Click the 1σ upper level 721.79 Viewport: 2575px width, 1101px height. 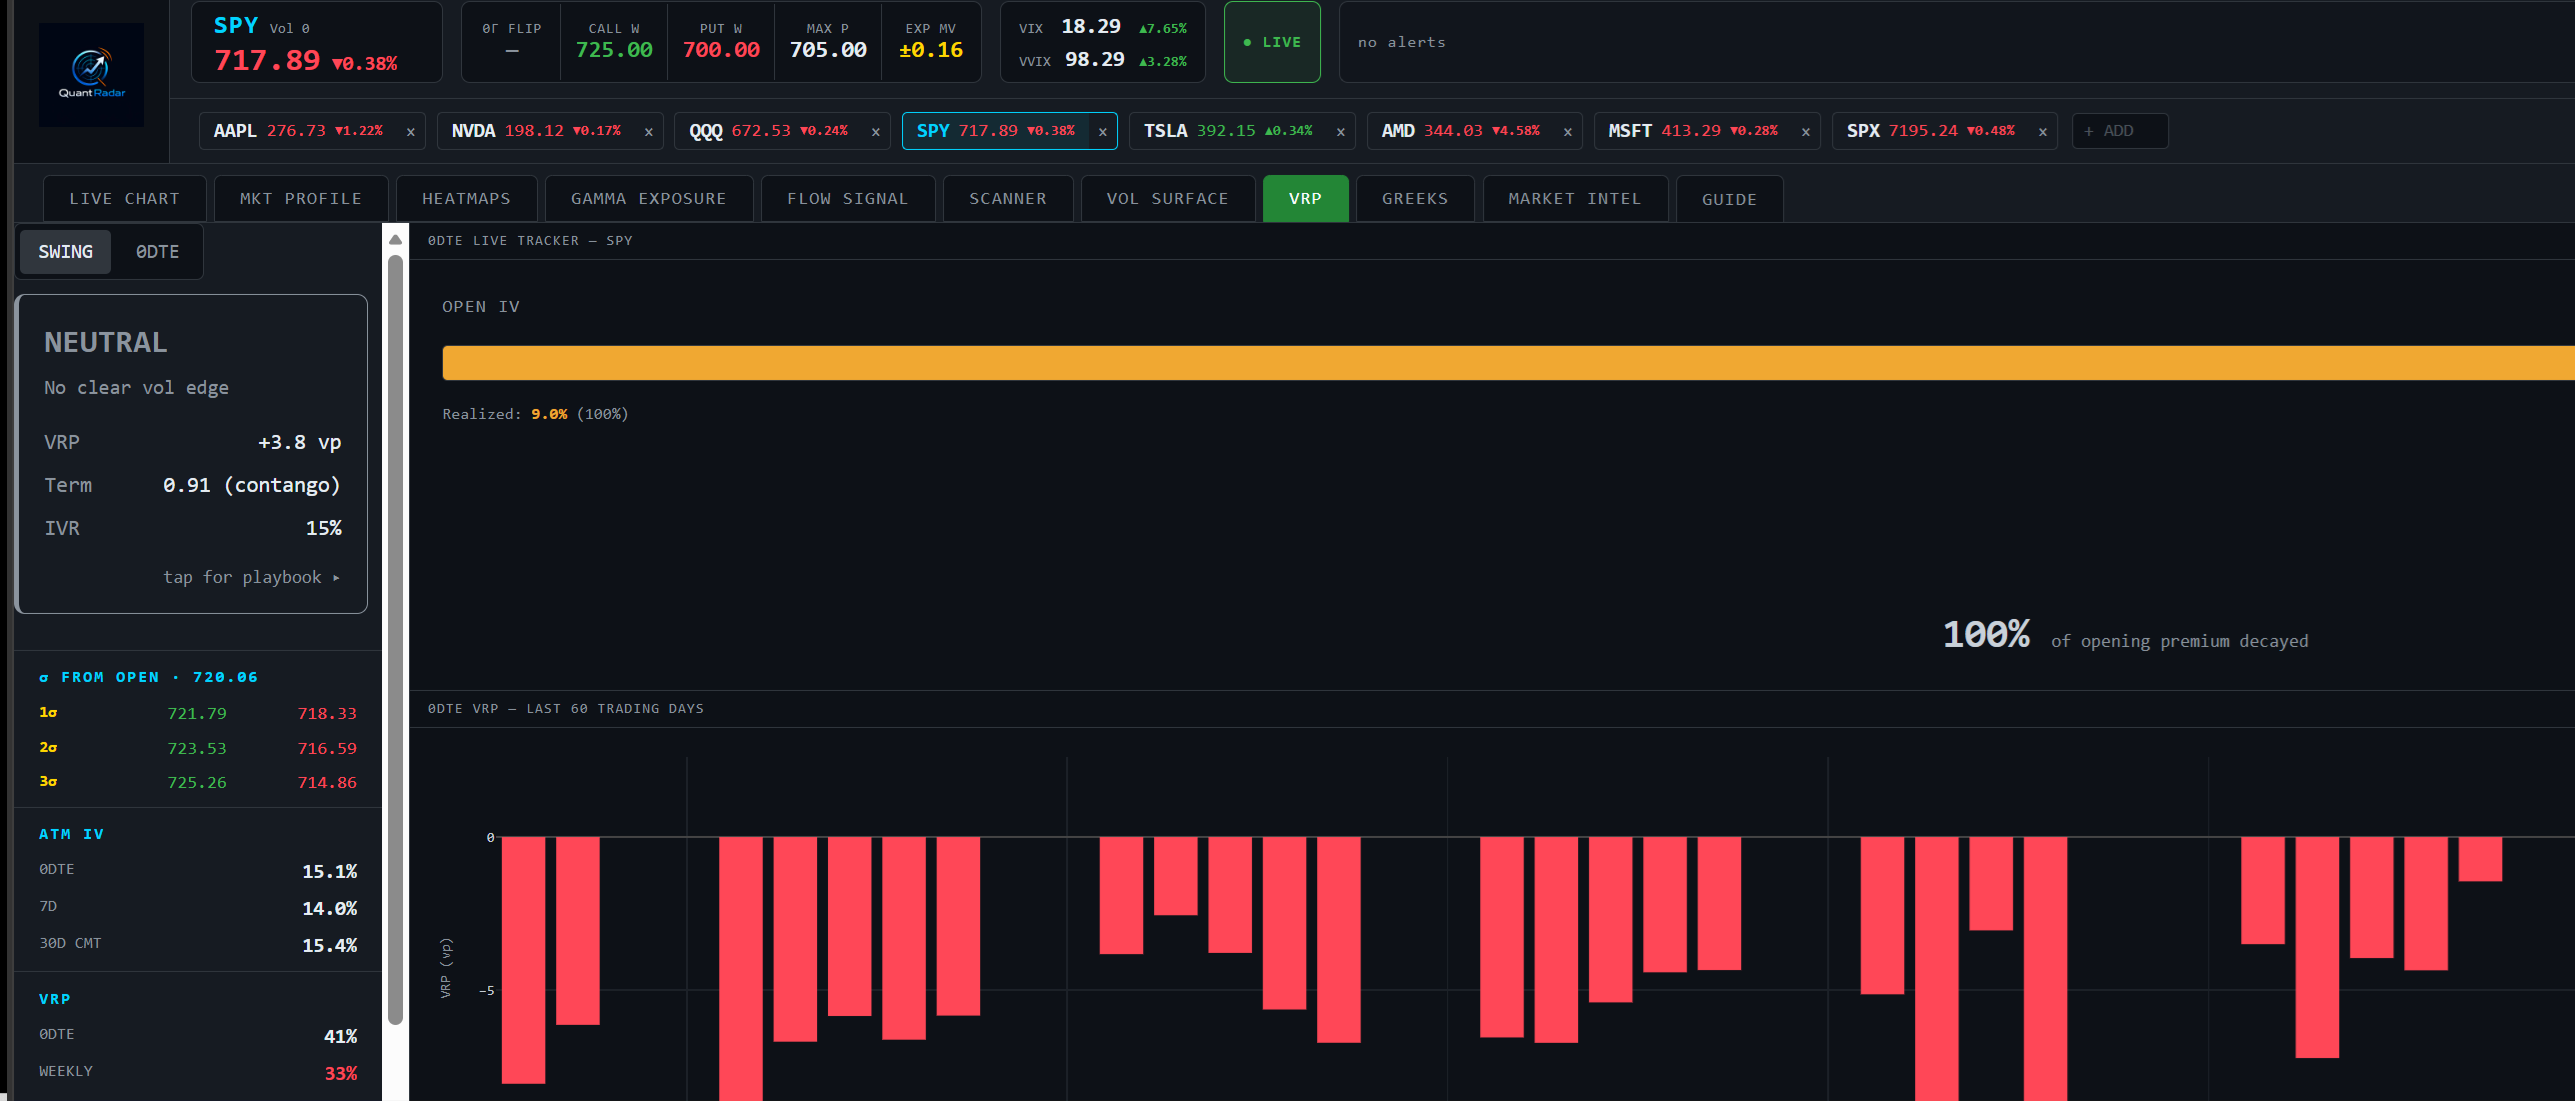197,714
